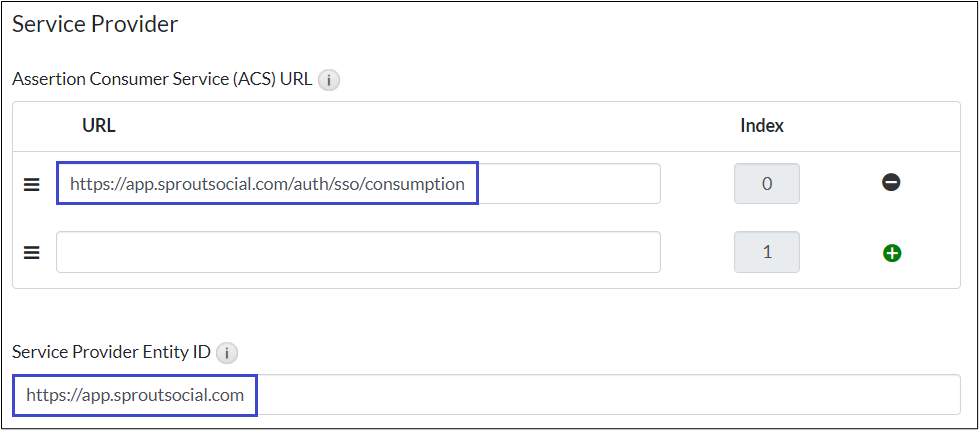Remove the ACS URL row with minus icon

[x=891, y=183]
